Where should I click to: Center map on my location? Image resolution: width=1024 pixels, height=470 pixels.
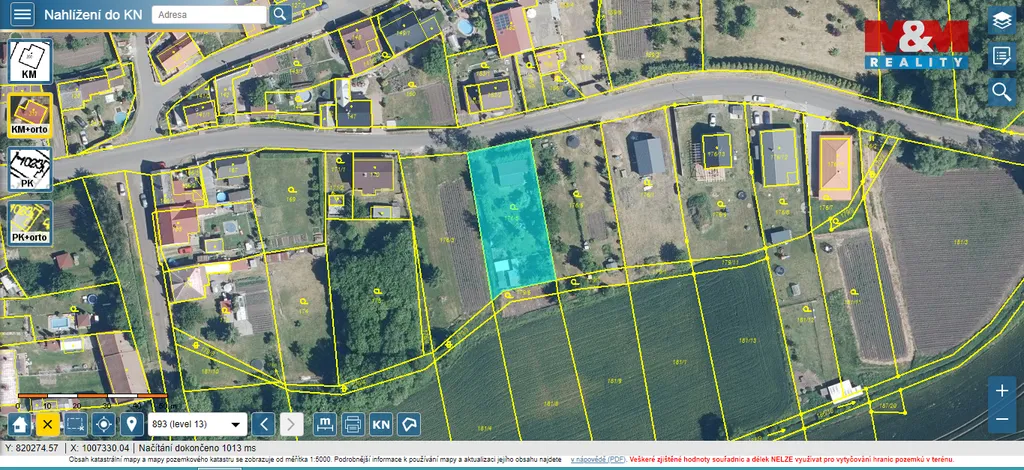(x=103, y=424)
